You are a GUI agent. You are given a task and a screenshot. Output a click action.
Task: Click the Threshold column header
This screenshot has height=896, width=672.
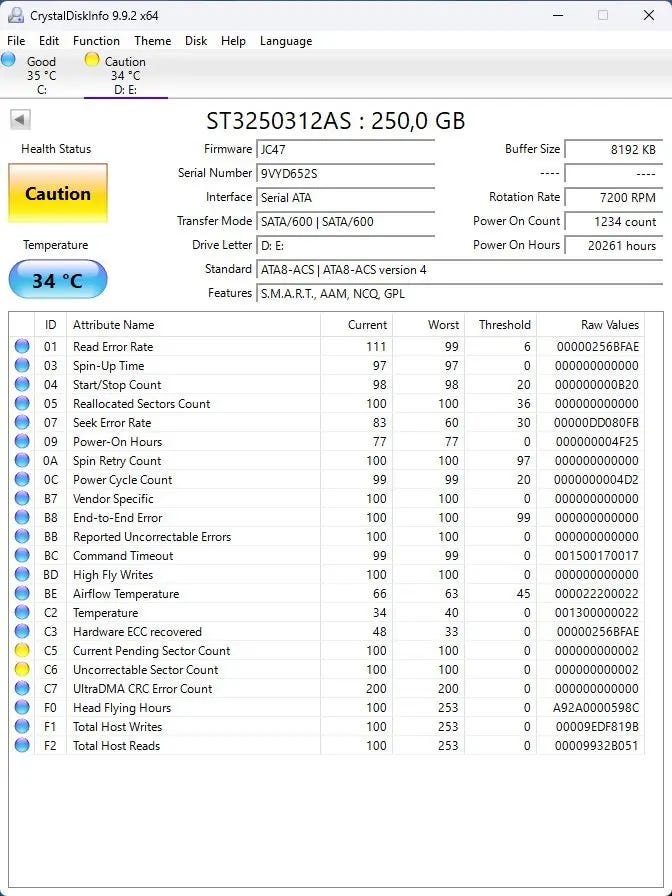click(x=501, y=325)
